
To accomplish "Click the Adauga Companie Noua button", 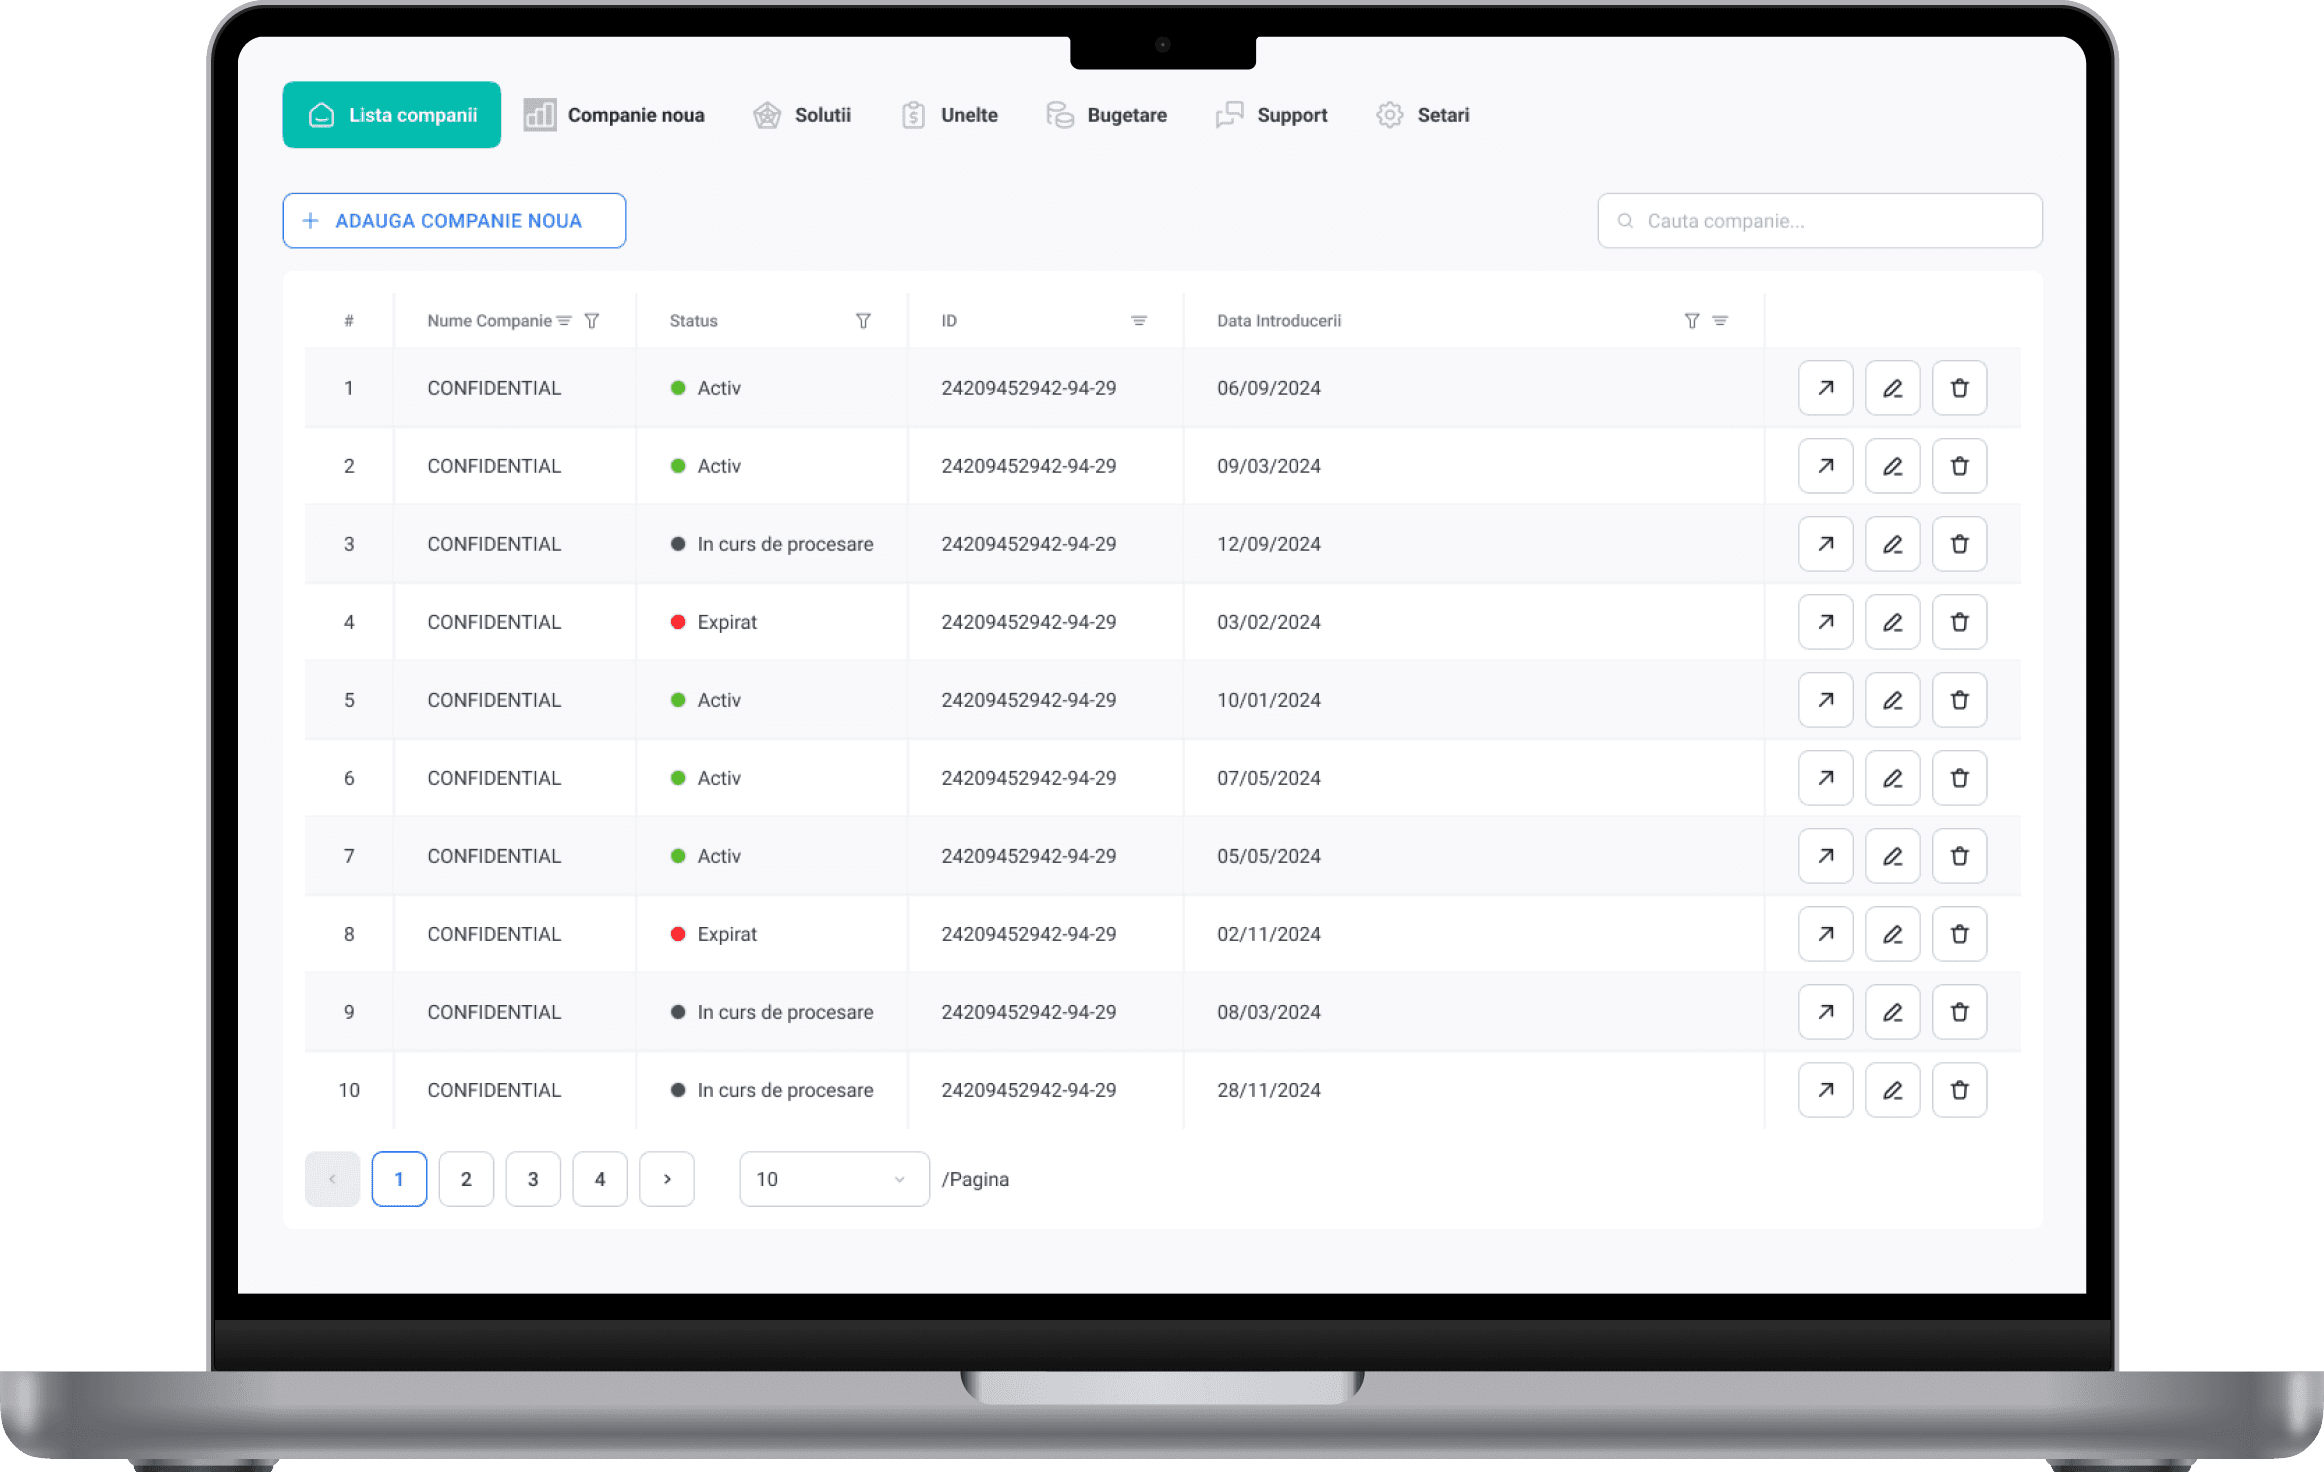I will (454, 221).
